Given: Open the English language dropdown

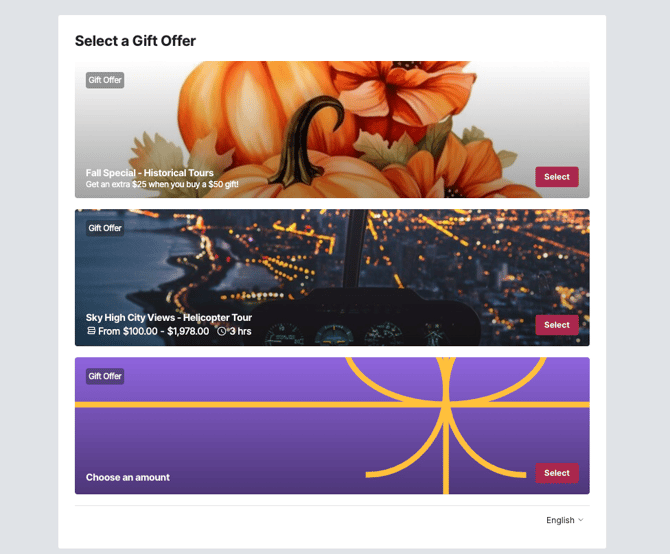Looking at the screenshot, I should point(564,520).
